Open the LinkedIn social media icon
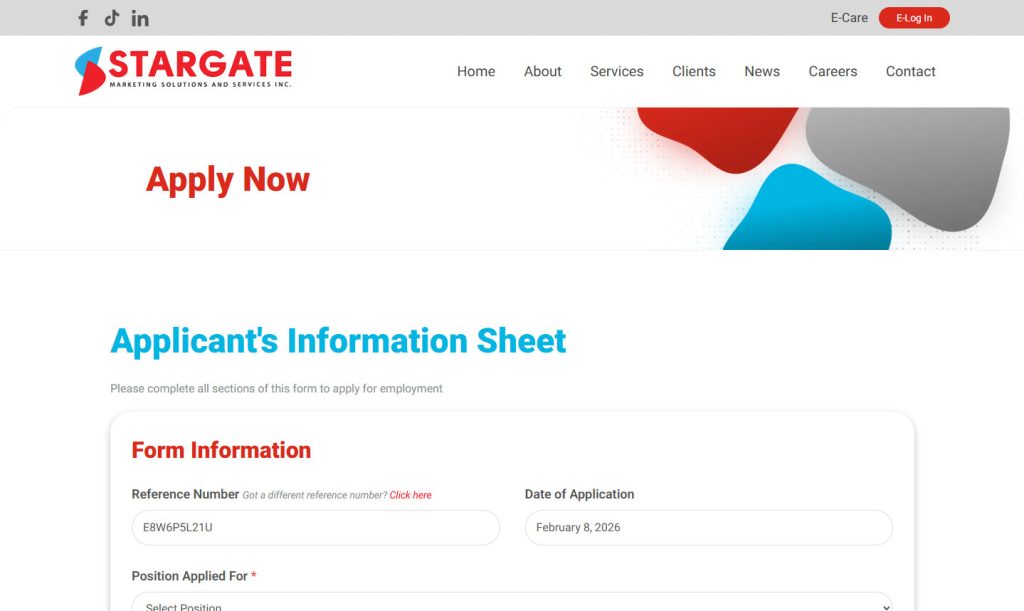1024x611 pixels. [x=140, y=18]
